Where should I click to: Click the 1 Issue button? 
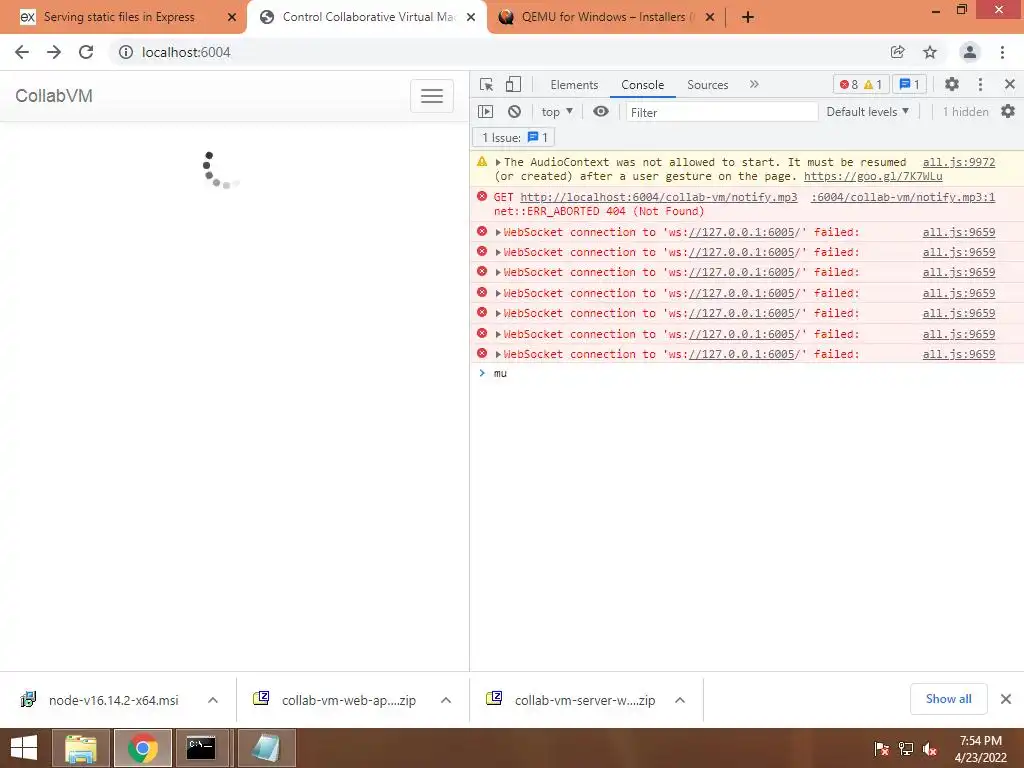[514, 138]
